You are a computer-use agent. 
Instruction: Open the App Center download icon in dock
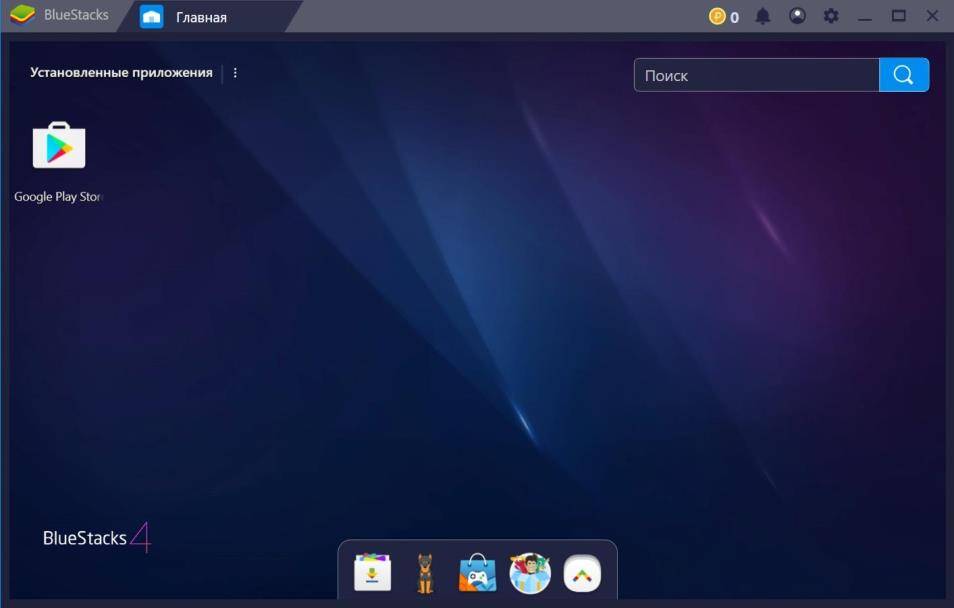372,573
